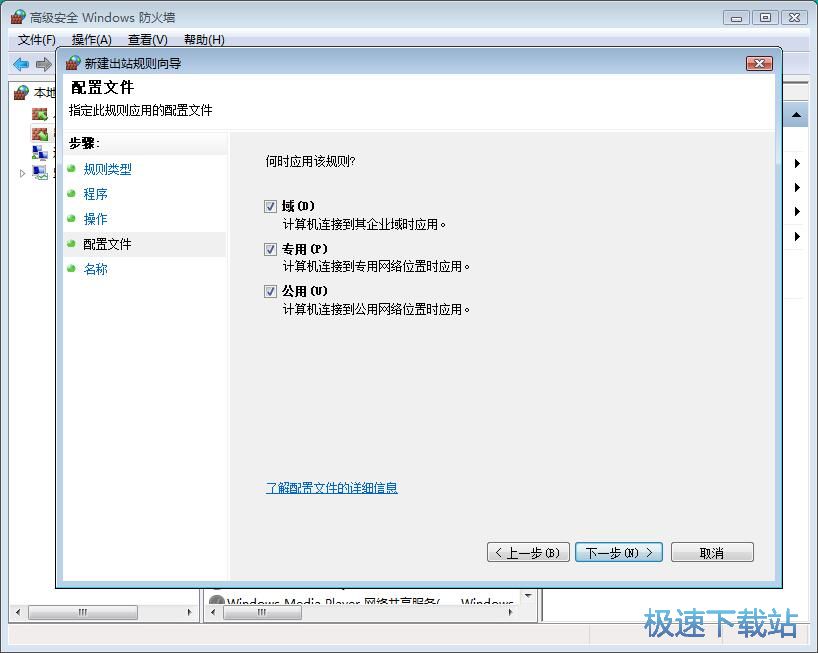Click the firewall icon in main title bar
The width and height of the screenshot is (818, 653).
coord(18,17)
